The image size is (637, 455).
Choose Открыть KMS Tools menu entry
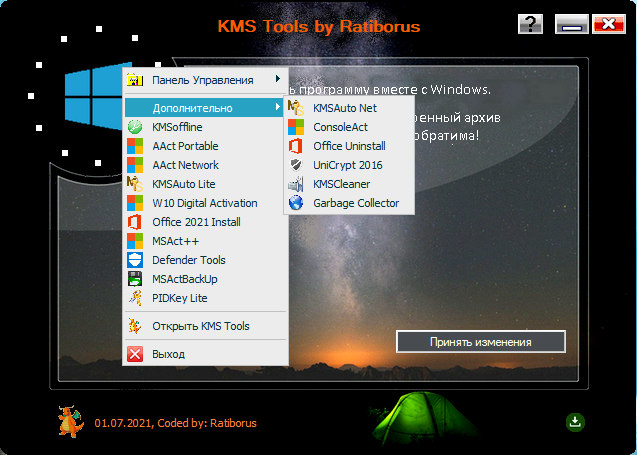(200, 326)
